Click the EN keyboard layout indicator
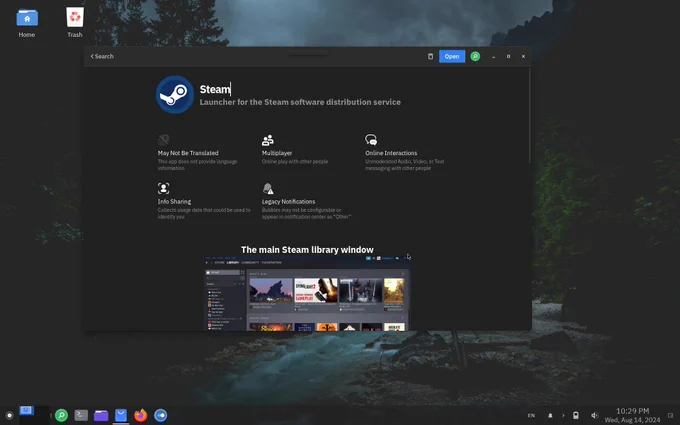Screen dimensions: 680x425 531,415
